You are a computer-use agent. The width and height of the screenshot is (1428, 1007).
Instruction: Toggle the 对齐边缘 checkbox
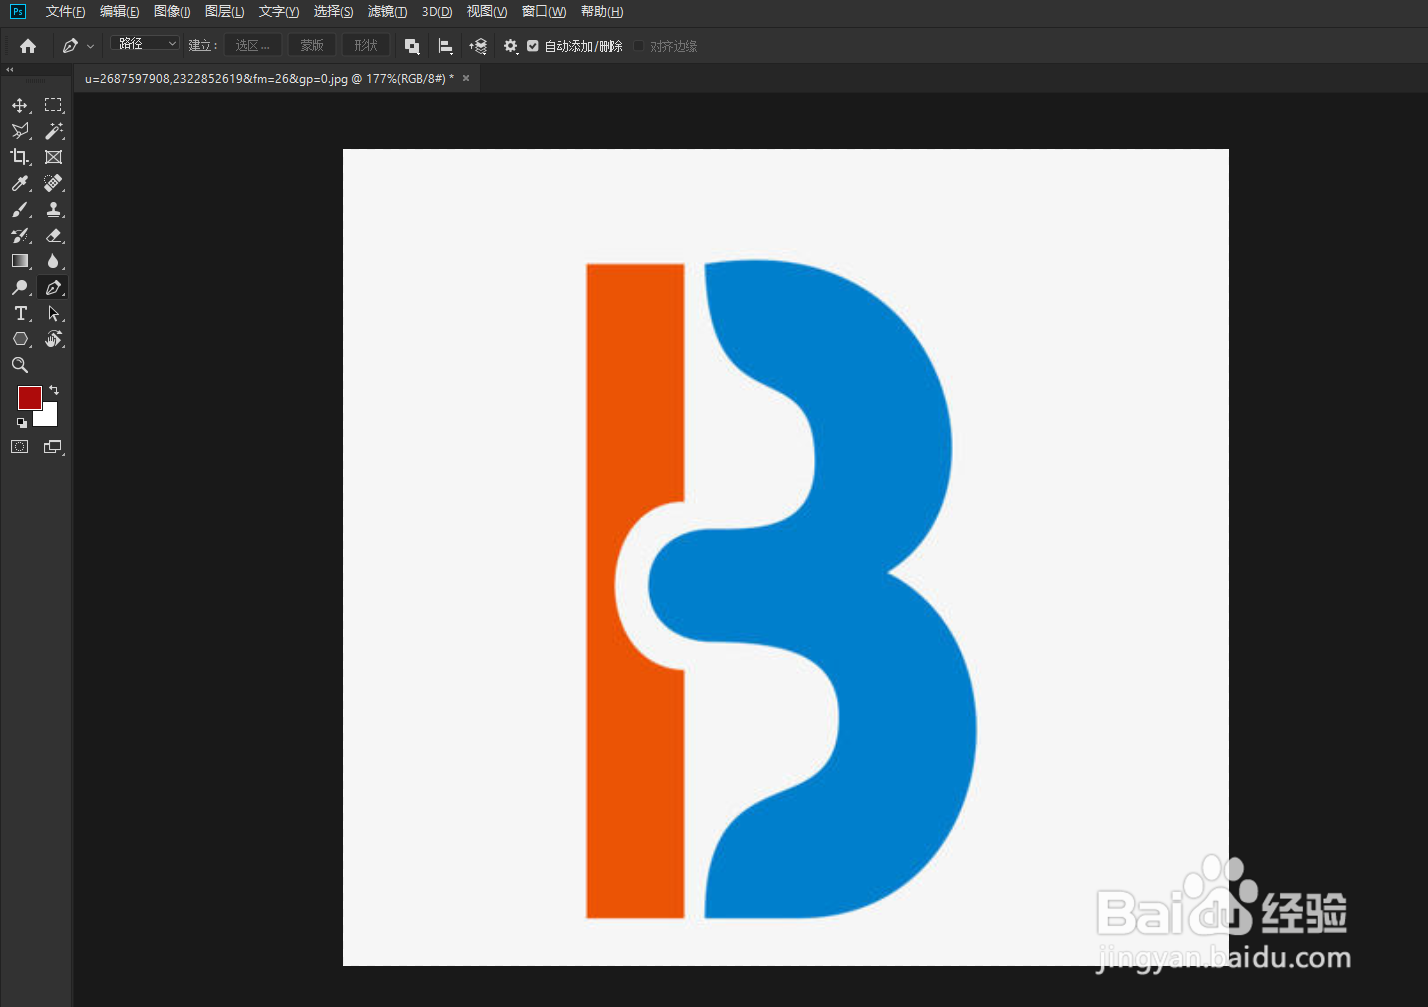pos(639,46)
